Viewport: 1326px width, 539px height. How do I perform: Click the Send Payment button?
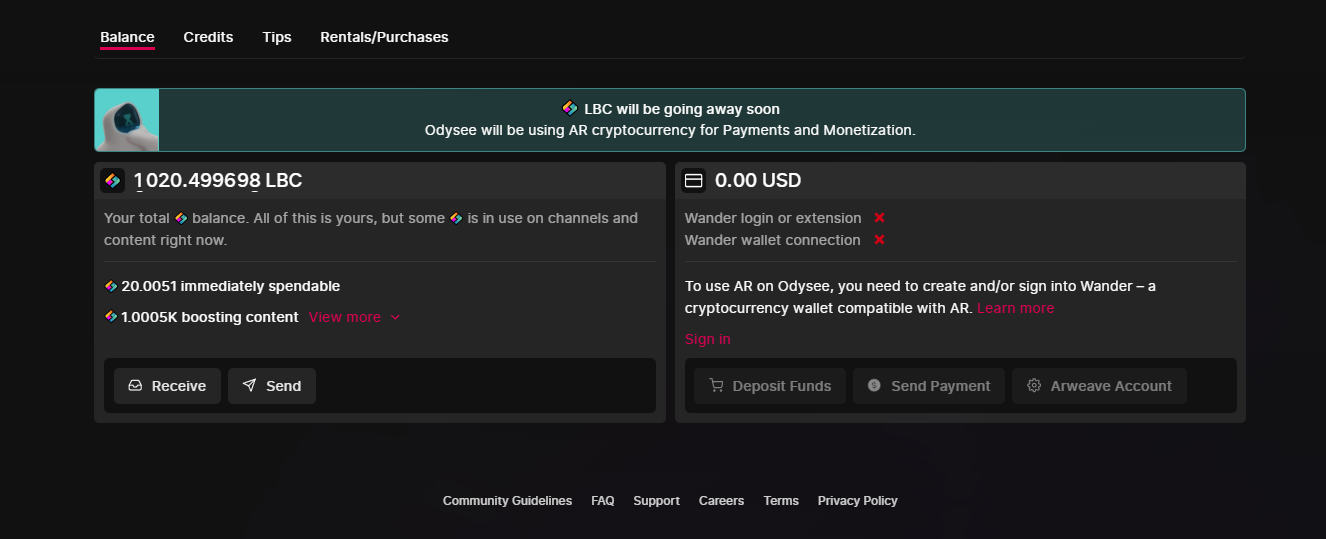pyautogui.click(x=928, y=386)
